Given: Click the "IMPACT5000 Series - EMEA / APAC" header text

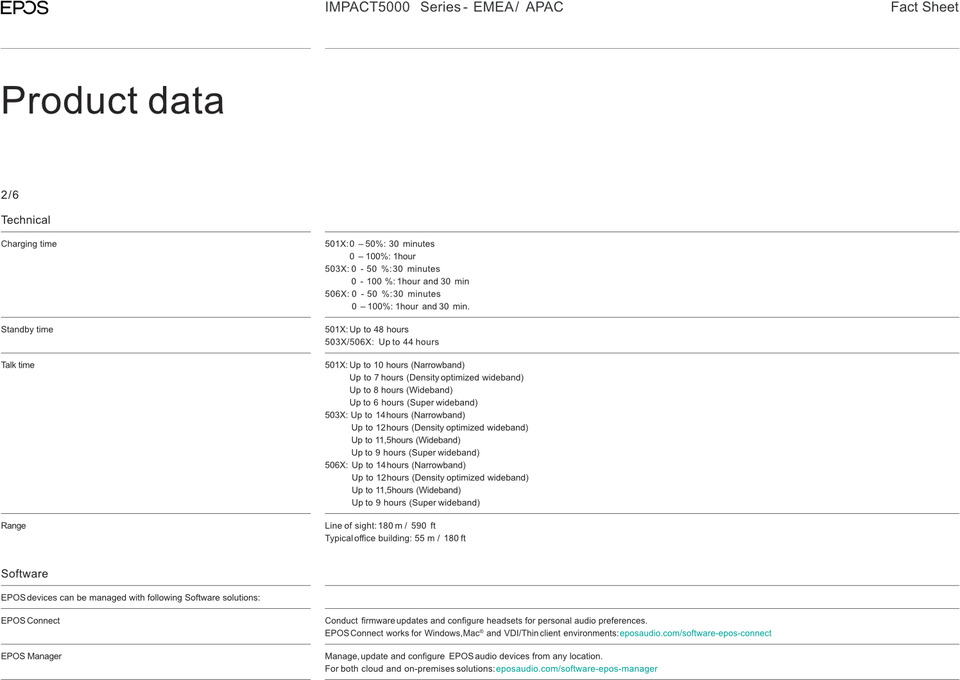Looking at the screenshot, I should pos(444,8).
